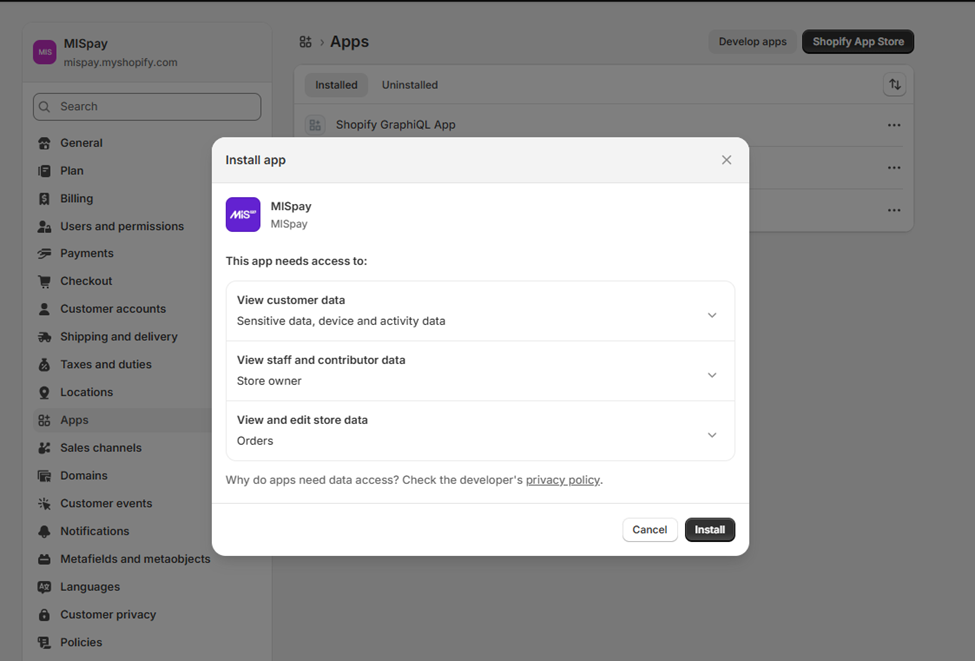This screenshot has width=975, height=661.
Task: Open the developer's privacy policy link
Action: coord(563,480)
